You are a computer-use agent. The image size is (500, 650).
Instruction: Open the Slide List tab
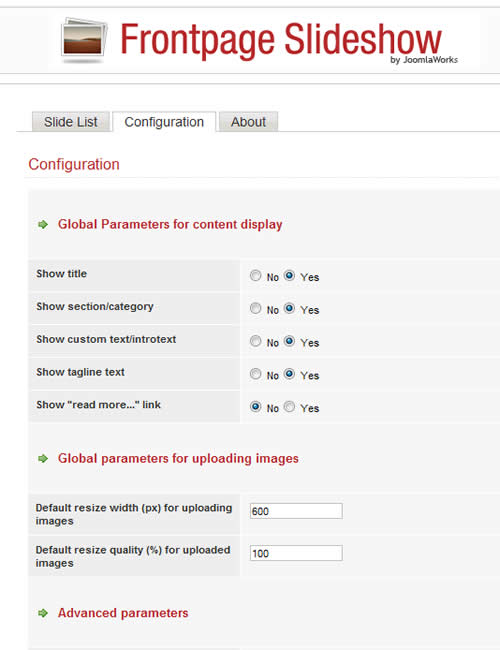[71, 122]
